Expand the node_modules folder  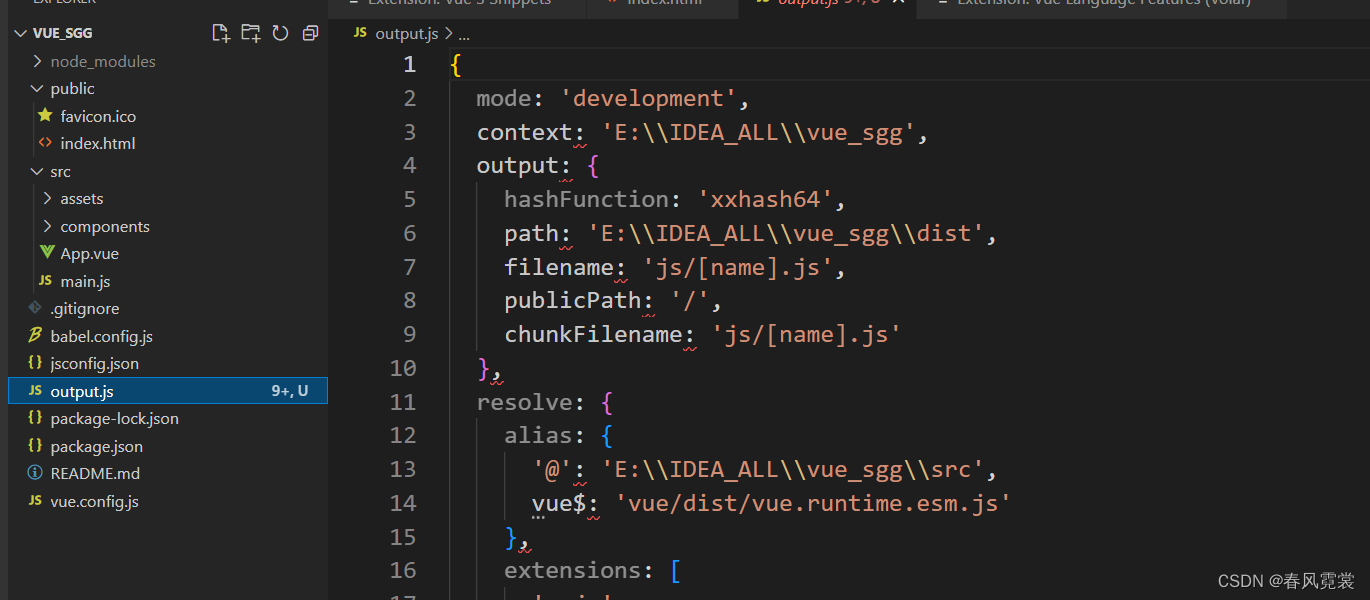tap(38, 61)
